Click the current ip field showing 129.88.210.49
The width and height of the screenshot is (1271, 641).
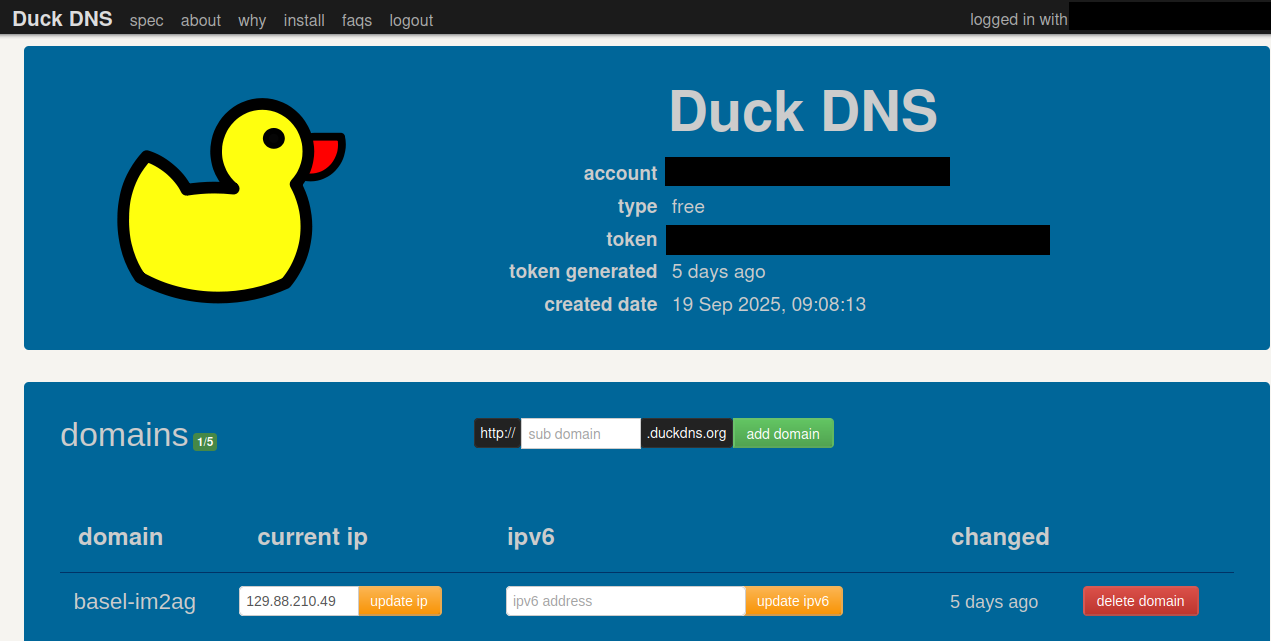pyautogui.click(x=297, y=601)
